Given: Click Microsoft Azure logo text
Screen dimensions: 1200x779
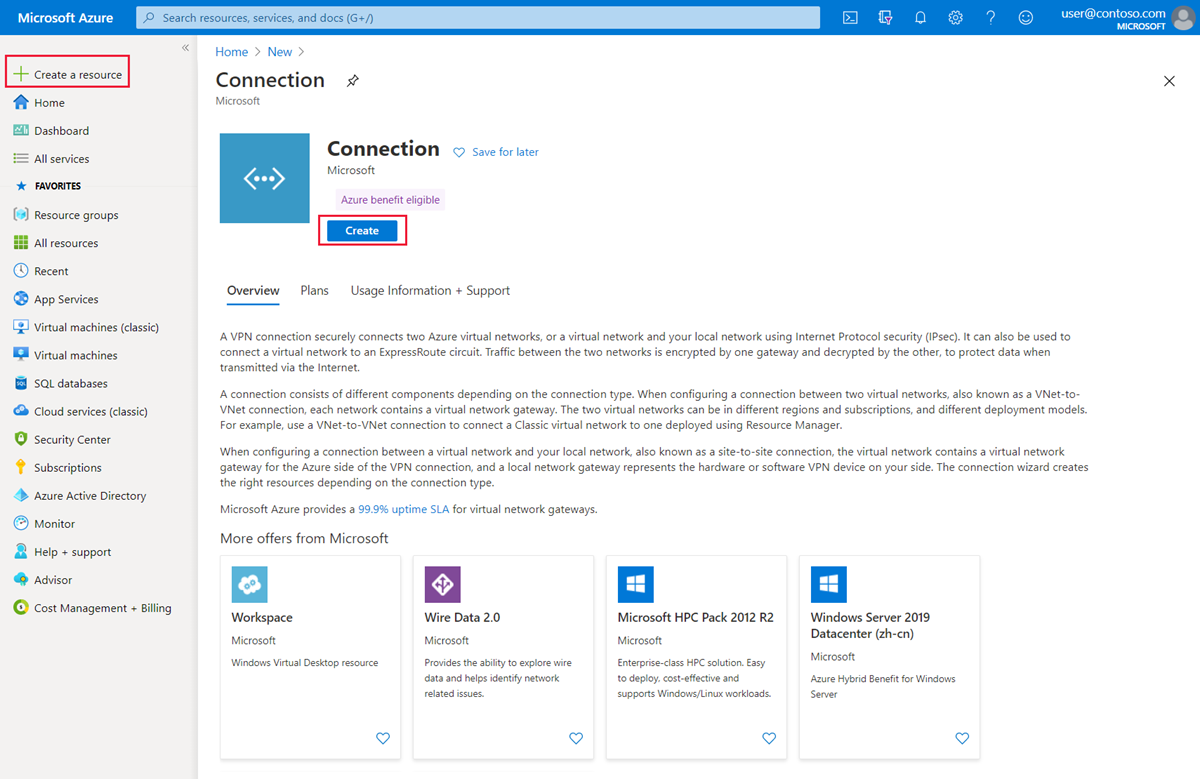Looking at the screenshot, I should (x=65, y=18).
